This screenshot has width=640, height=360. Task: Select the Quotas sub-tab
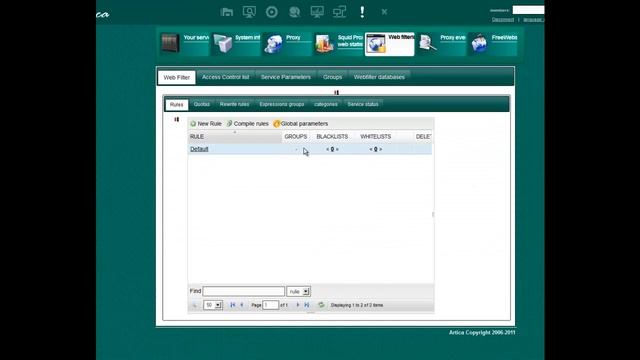(x=202, y=104)
